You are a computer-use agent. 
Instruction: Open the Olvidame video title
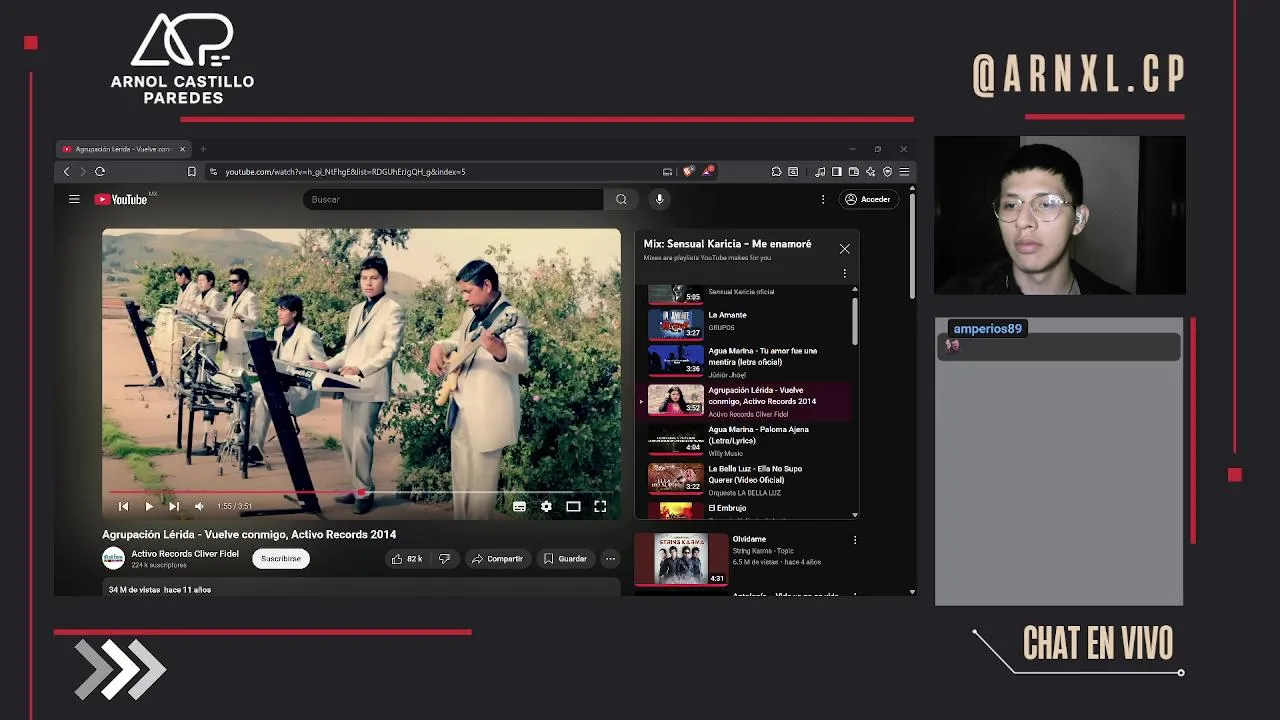click(749, 539)
